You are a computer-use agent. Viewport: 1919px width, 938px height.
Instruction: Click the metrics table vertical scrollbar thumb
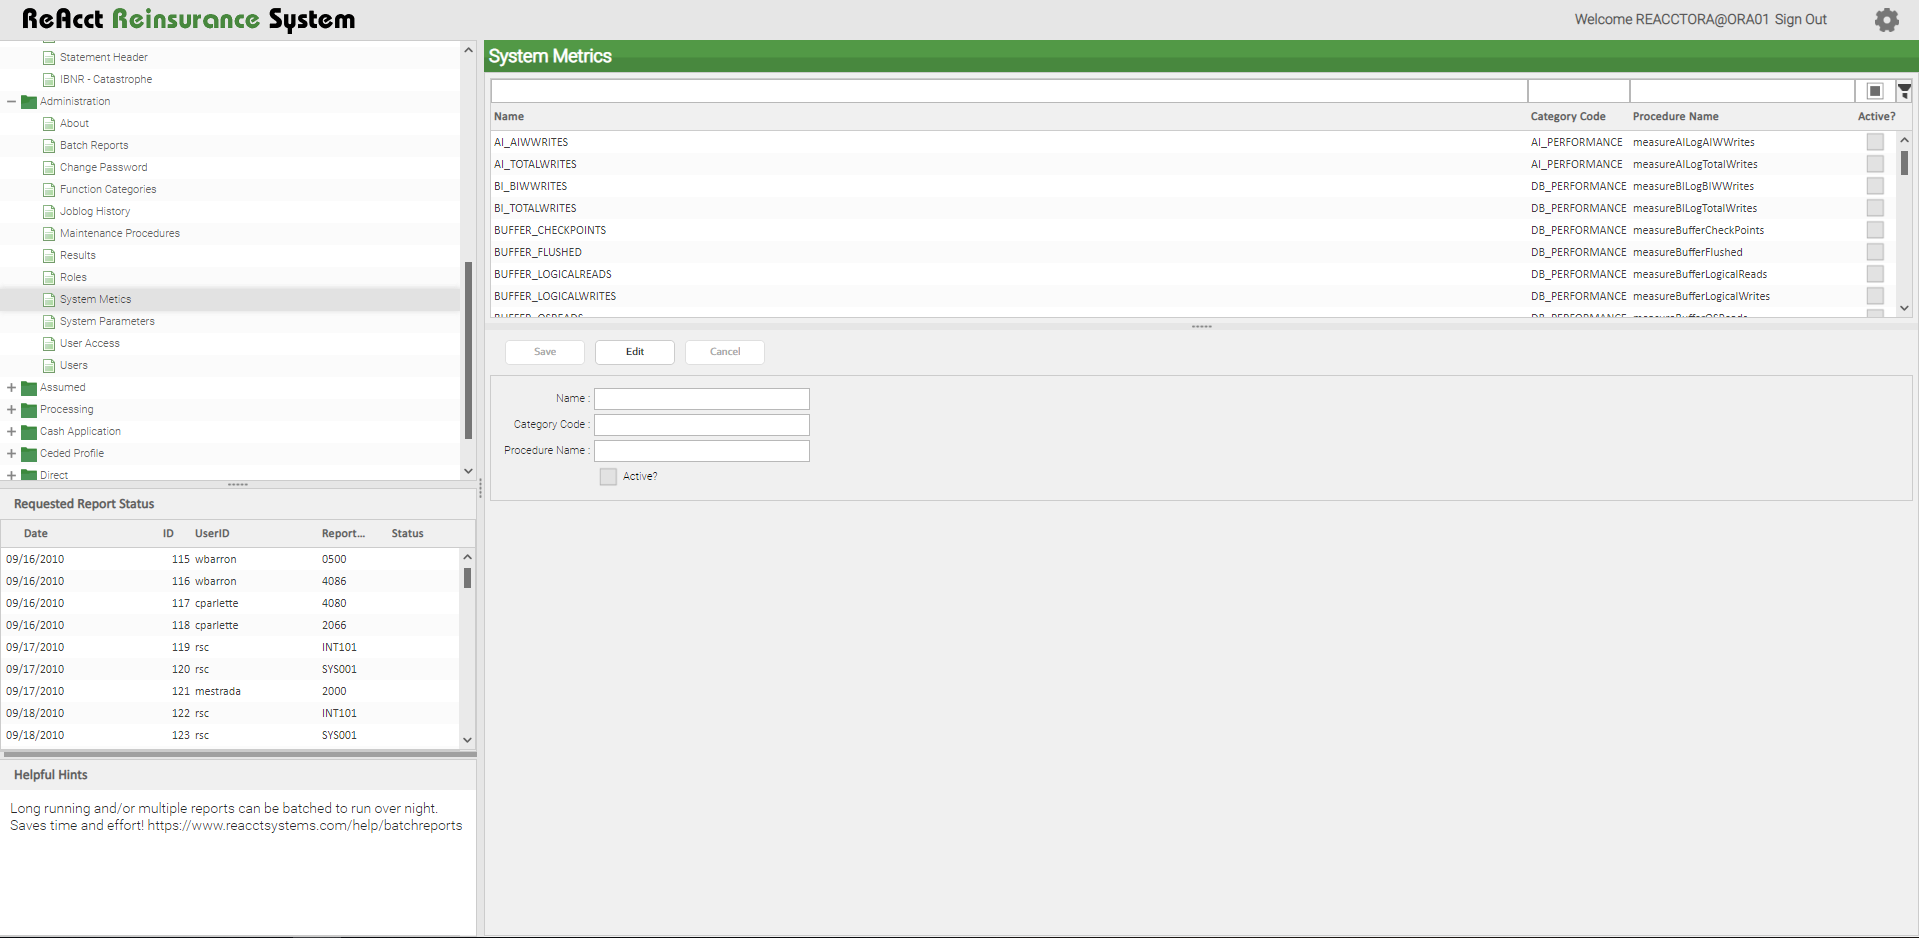click(x=1904, y=163)
